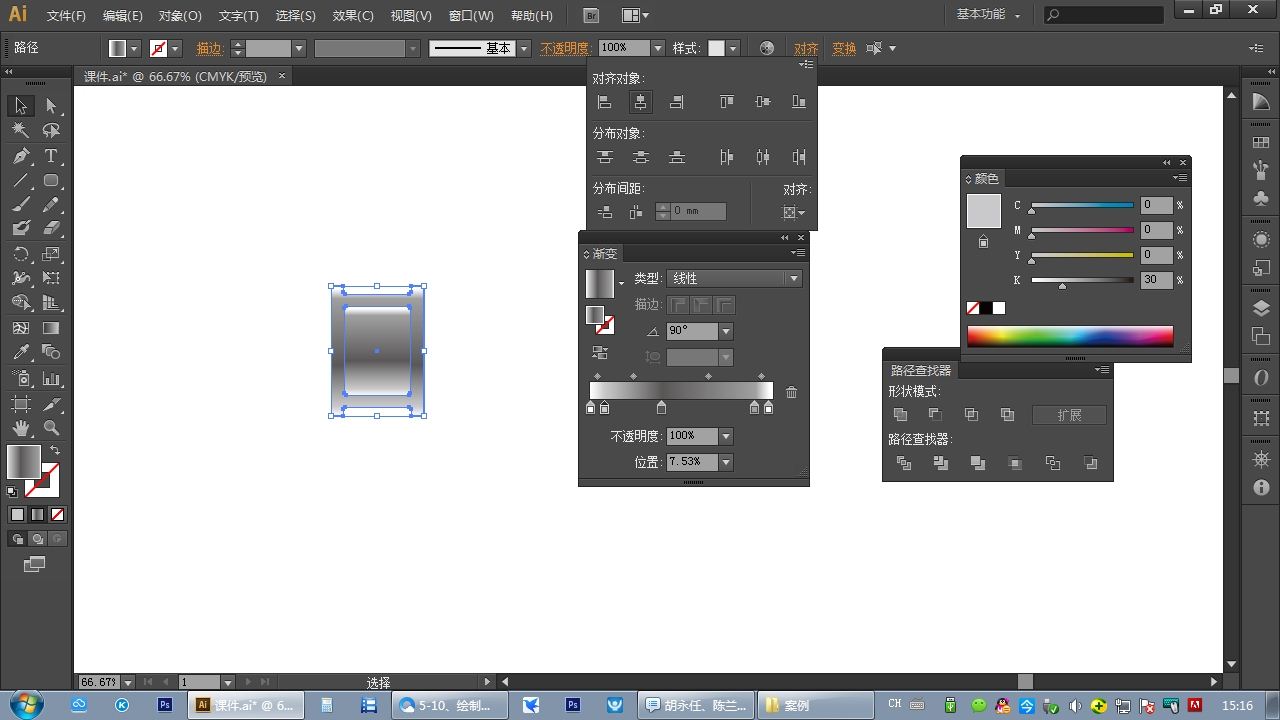
Task: Open the 文件(F) menu
Action: pos(66,16)
